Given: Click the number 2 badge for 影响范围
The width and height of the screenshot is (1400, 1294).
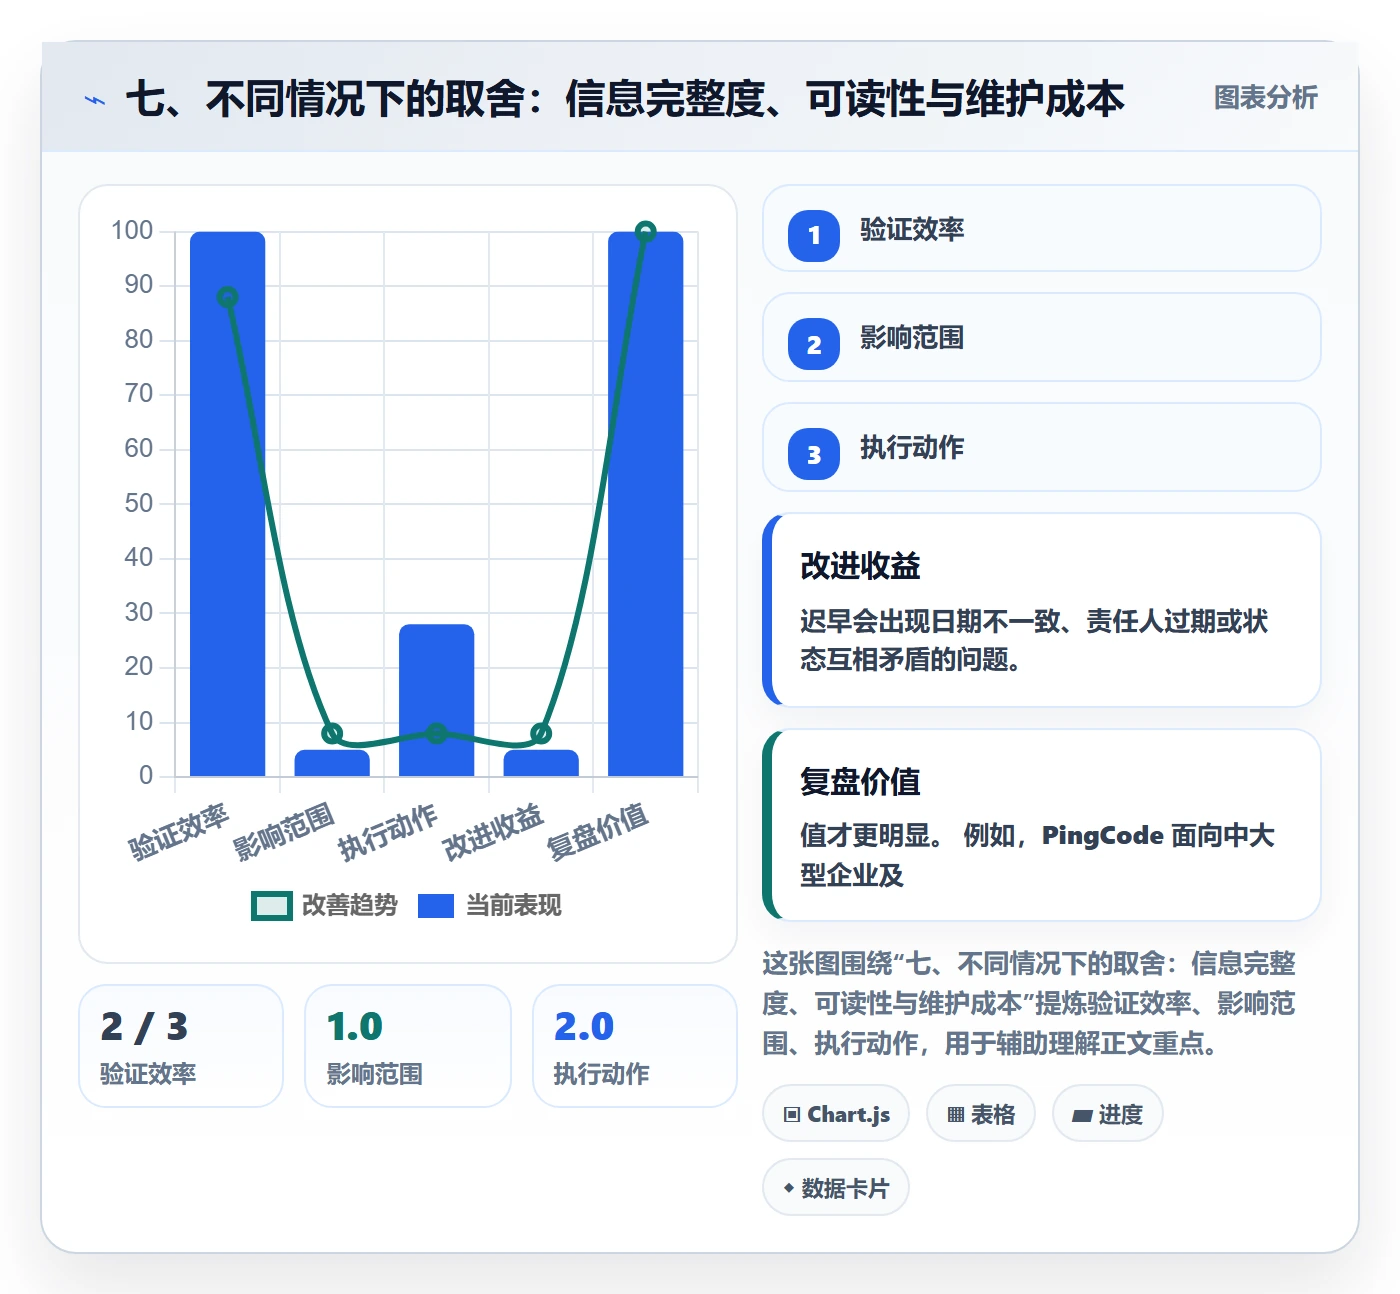Looking at the screenshot, I should pos(814,344).
